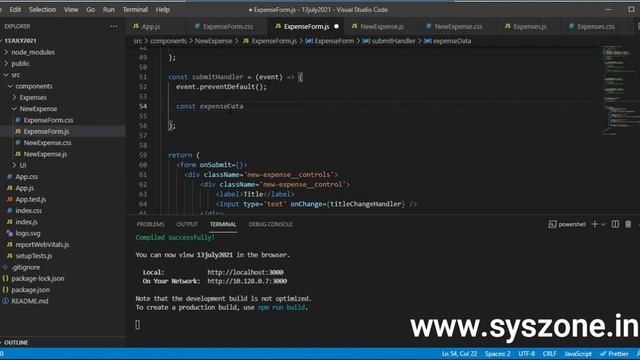The image size is (640, 360).
Task: Open App.test.js file in explorer
Action: pyautogui.click(x=31, y=199)
